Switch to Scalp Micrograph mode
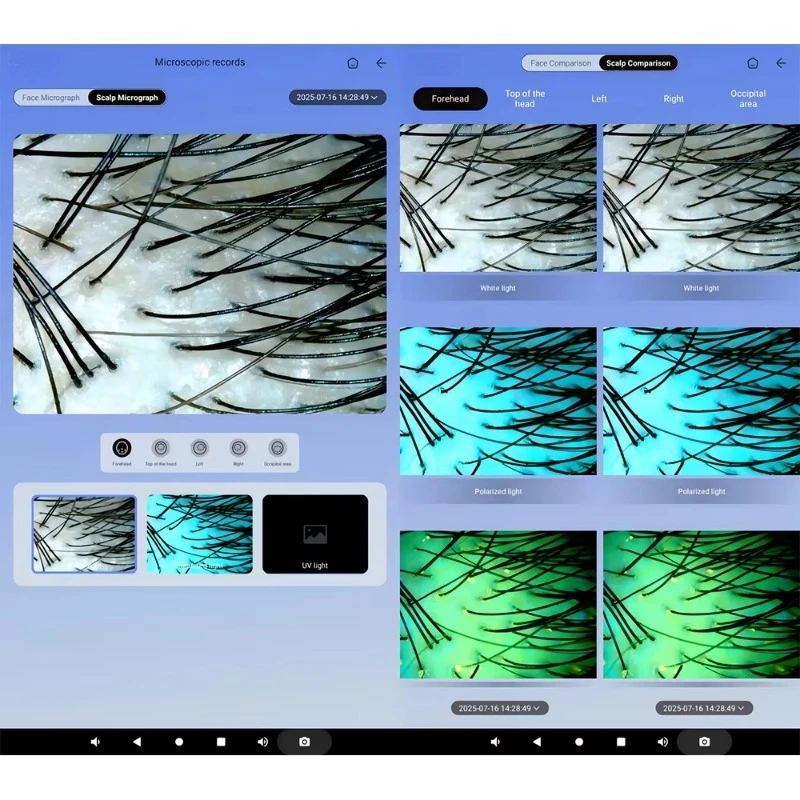800x800 pixels. (127, 97)
